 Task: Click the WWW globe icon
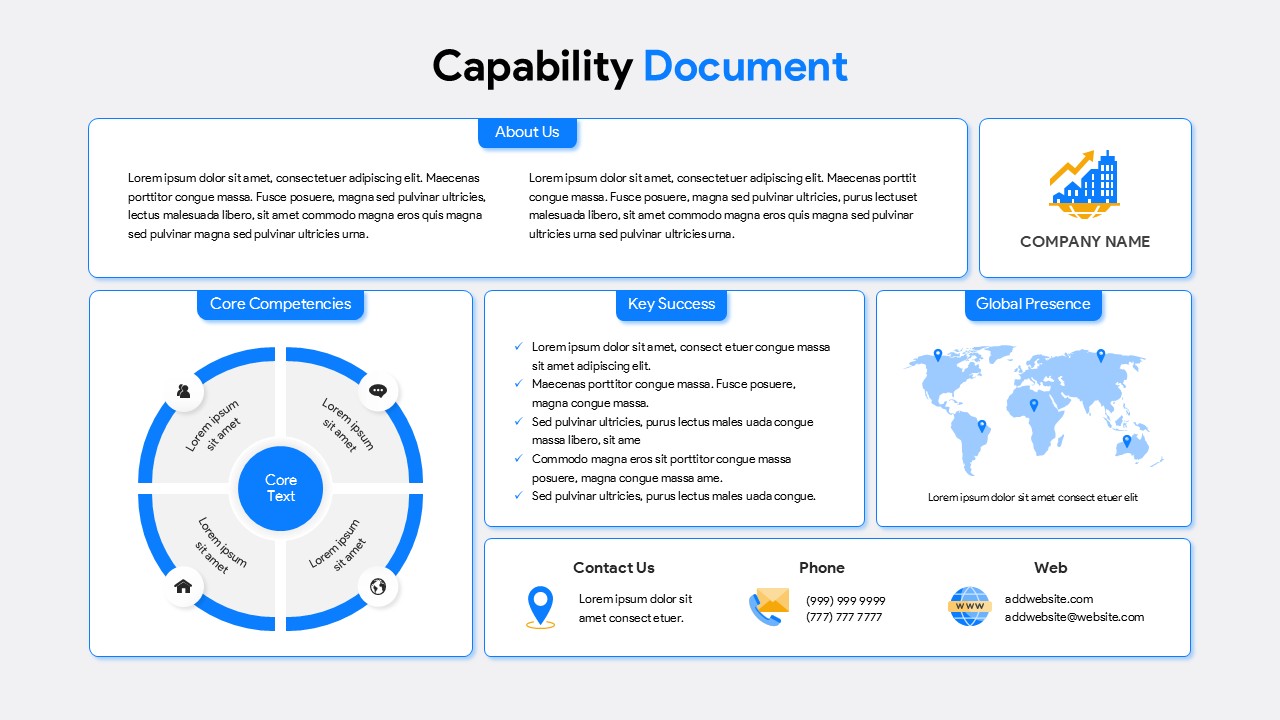(969, 607)
